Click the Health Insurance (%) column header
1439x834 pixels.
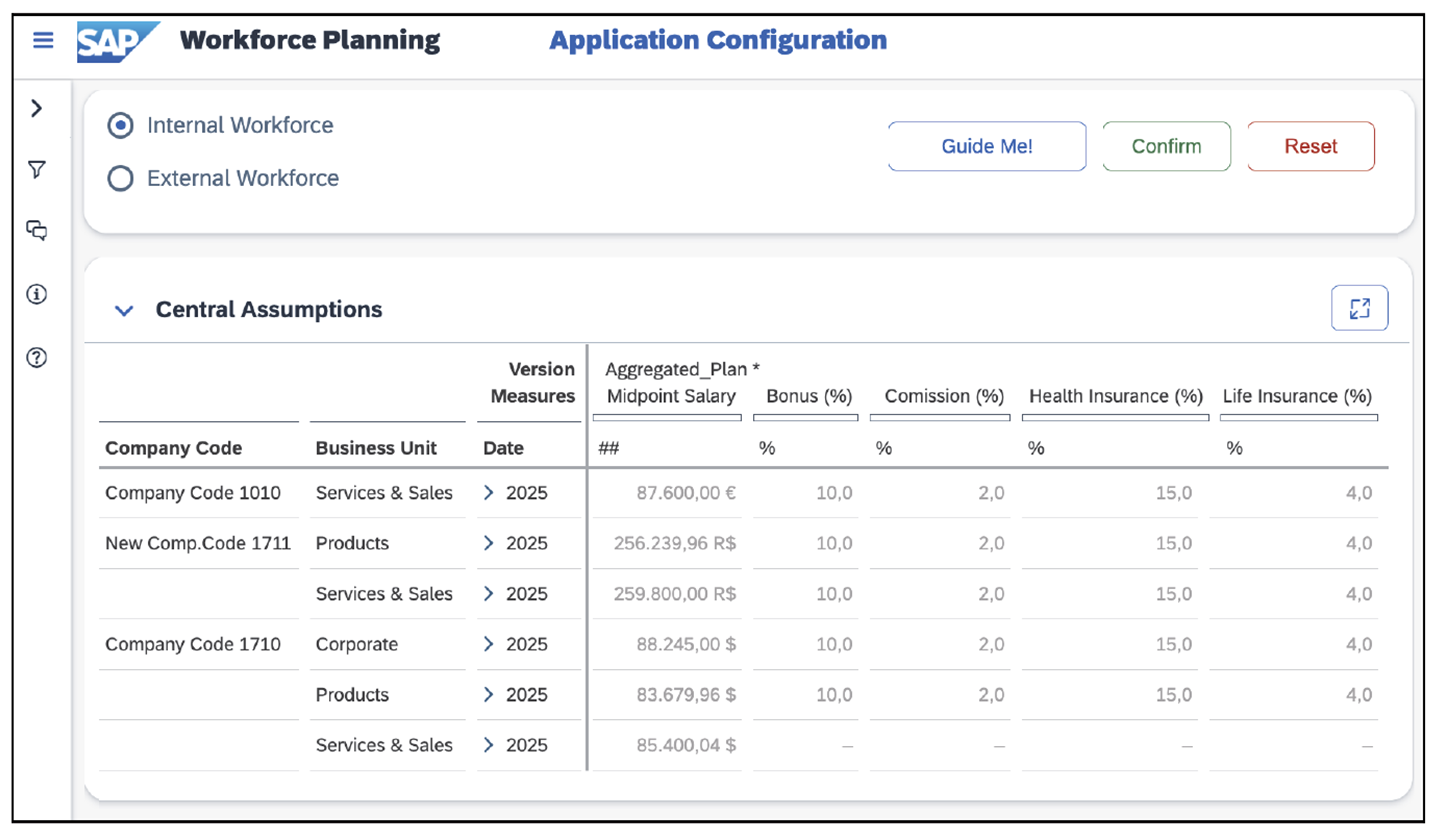click(x=1115, y=396)
